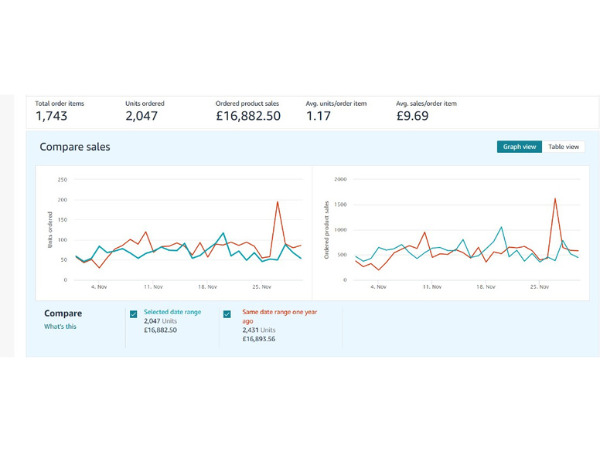Screen dimensions: 600x452
Task: Click the Compare section title
Action: pyautogui.click(x=63, y=312)
